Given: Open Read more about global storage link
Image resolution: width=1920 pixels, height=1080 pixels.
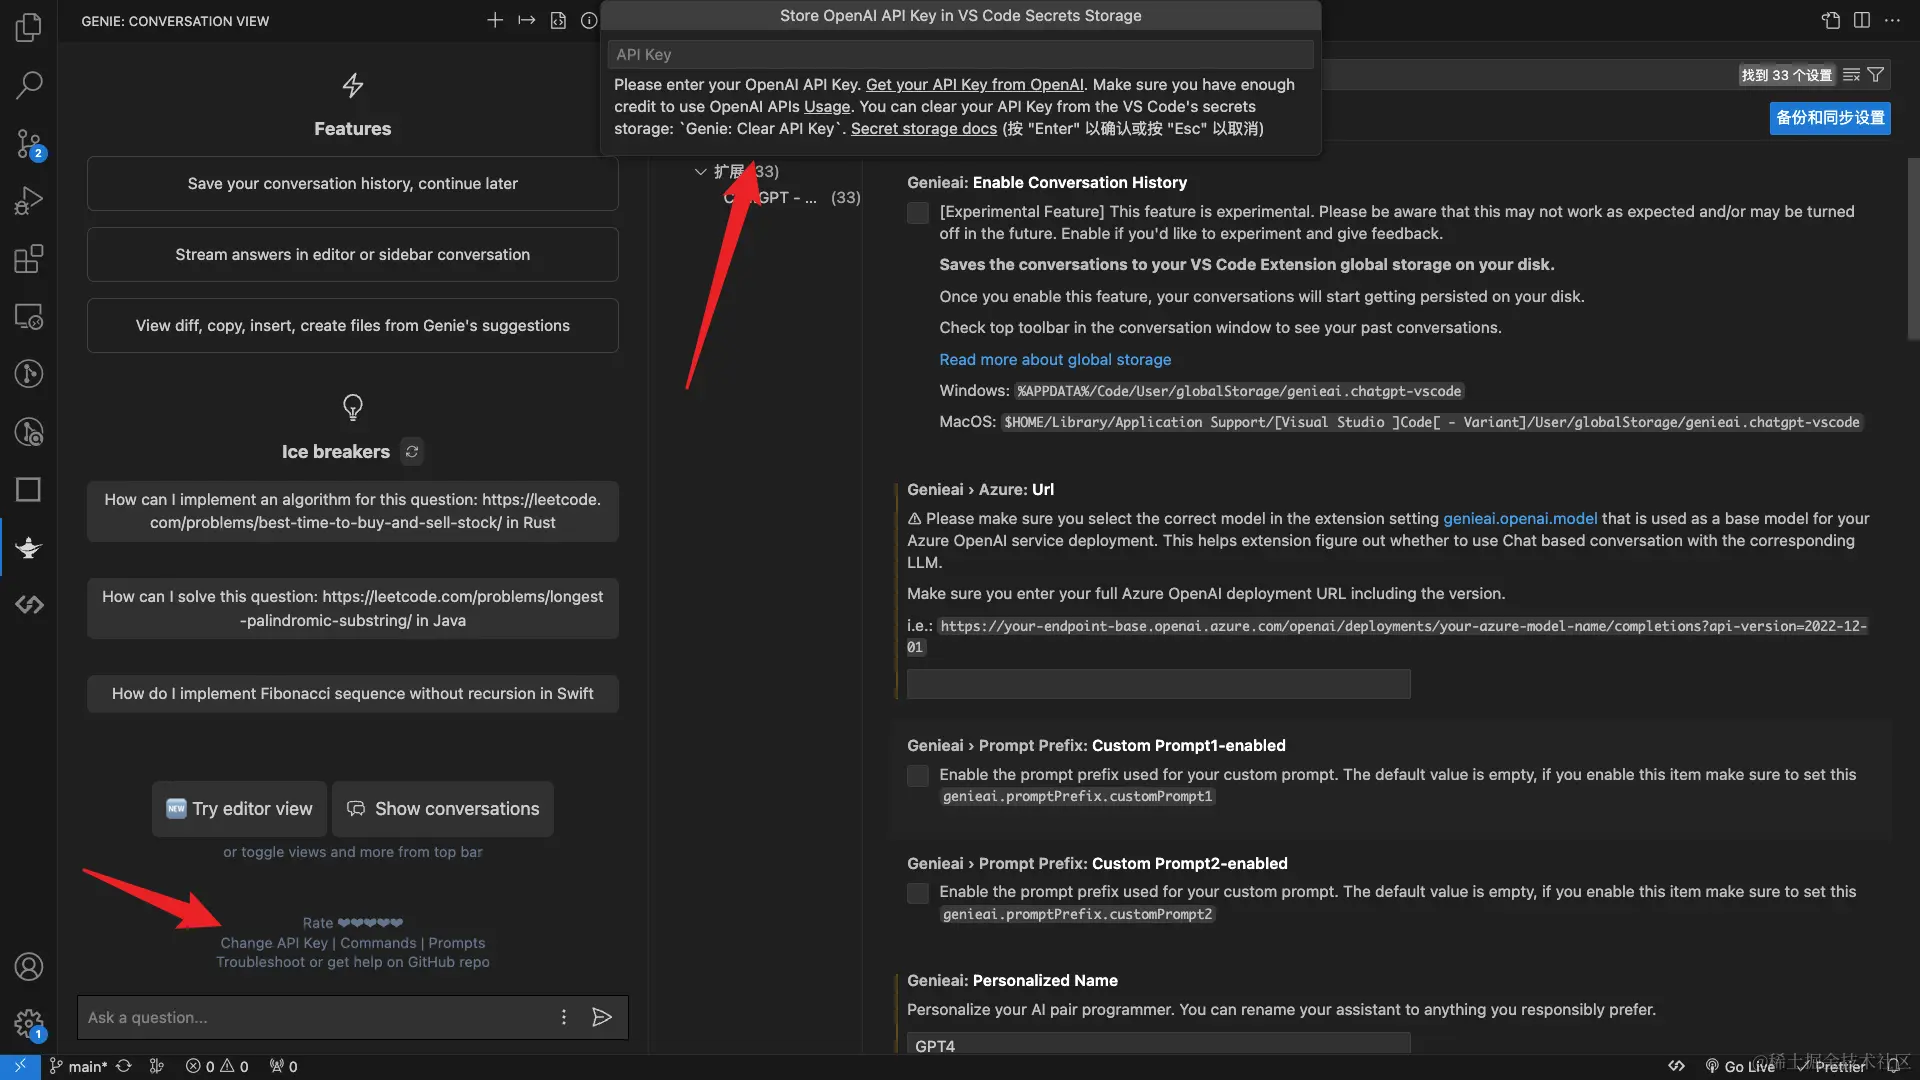Looking at the screenshot, I should [x=1055, y=359].
